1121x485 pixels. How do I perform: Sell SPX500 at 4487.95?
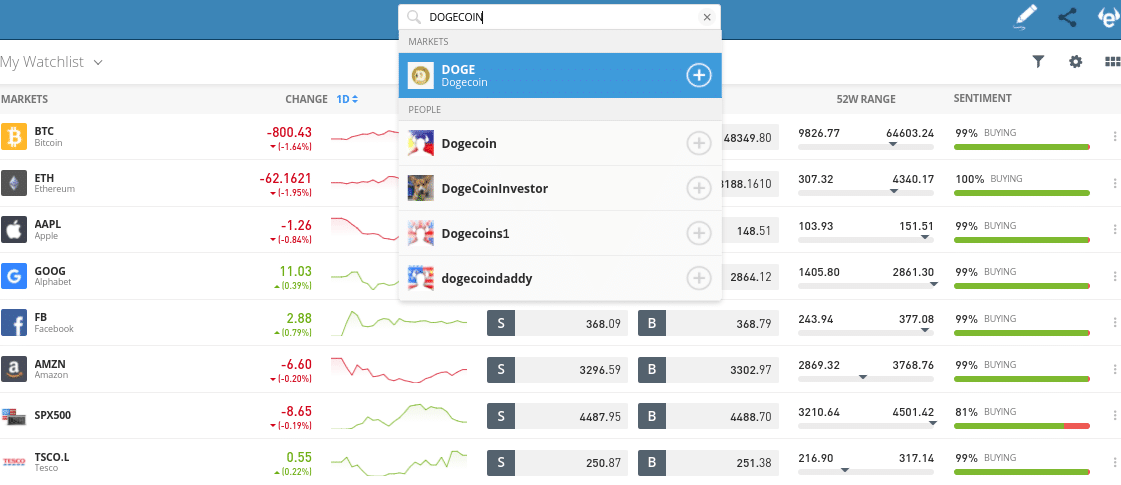(x=557, y=416)
